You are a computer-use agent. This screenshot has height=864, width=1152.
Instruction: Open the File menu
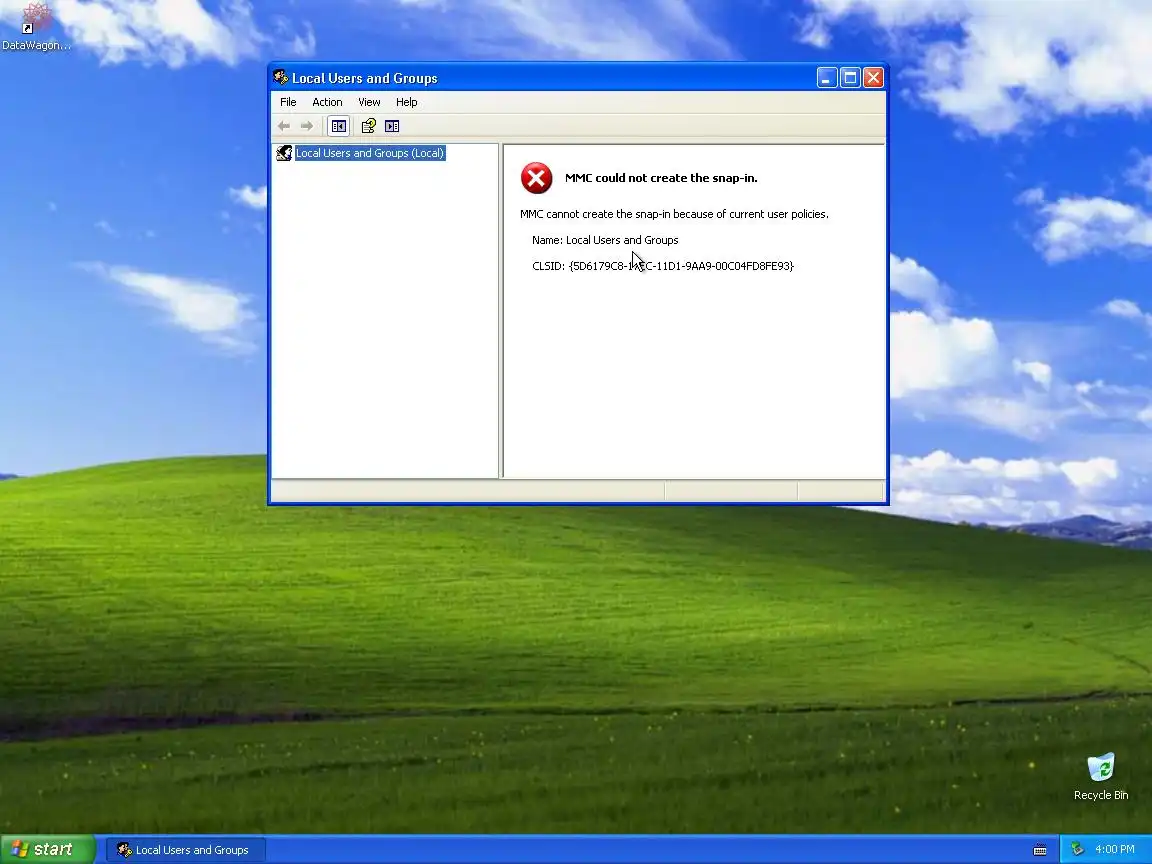click(x=288, y=102)
